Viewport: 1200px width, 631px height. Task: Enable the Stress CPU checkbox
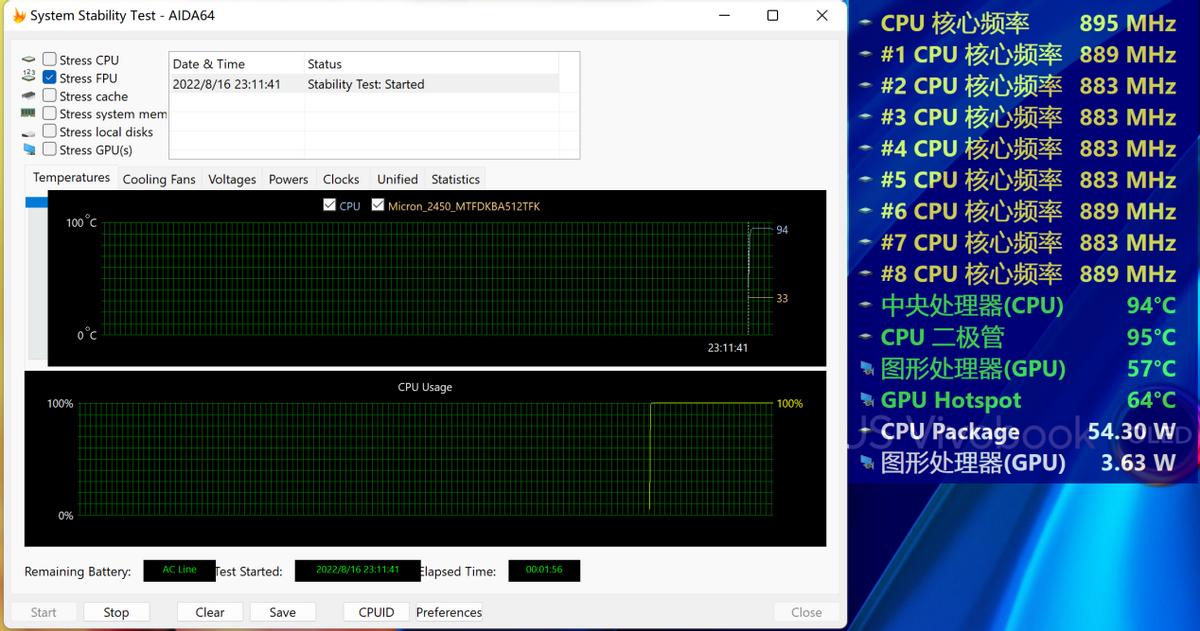click(49, 58)
